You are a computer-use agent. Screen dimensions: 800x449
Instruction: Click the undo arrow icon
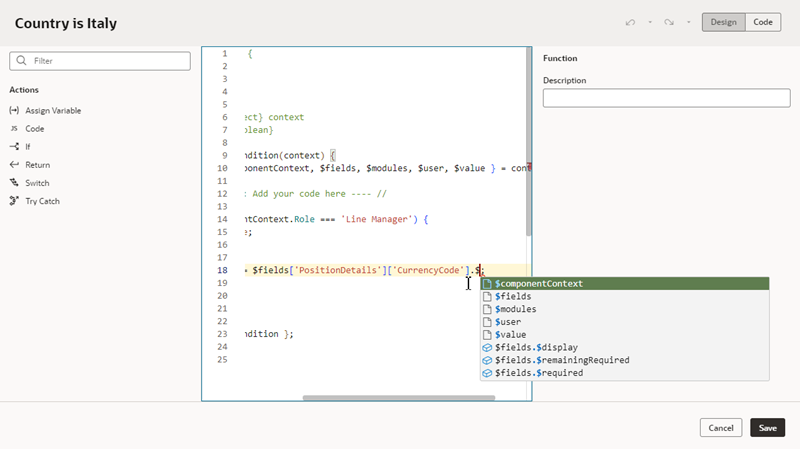click(630, 22)
